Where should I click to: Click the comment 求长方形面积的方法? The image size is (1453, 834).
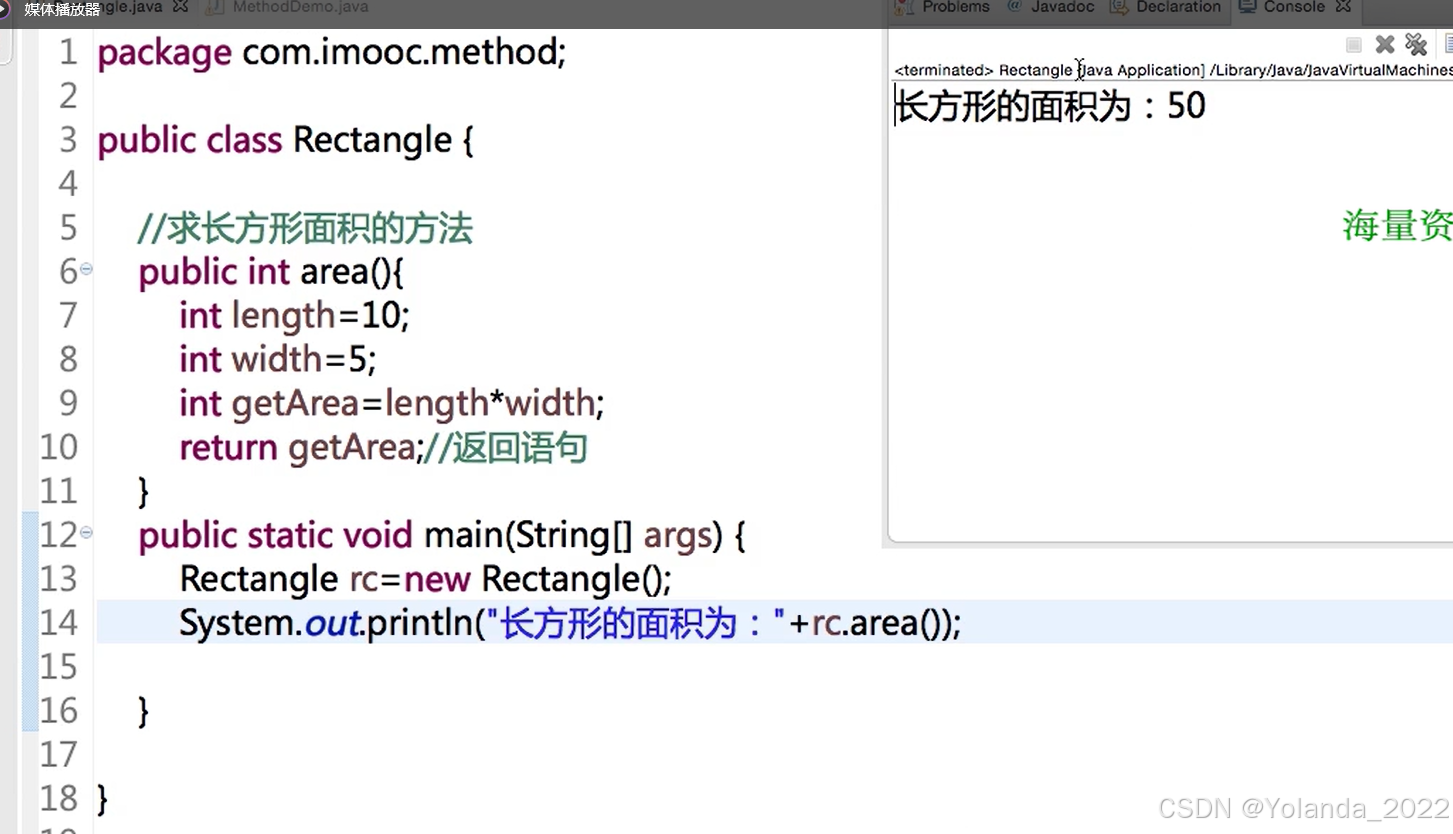(305, 229)
